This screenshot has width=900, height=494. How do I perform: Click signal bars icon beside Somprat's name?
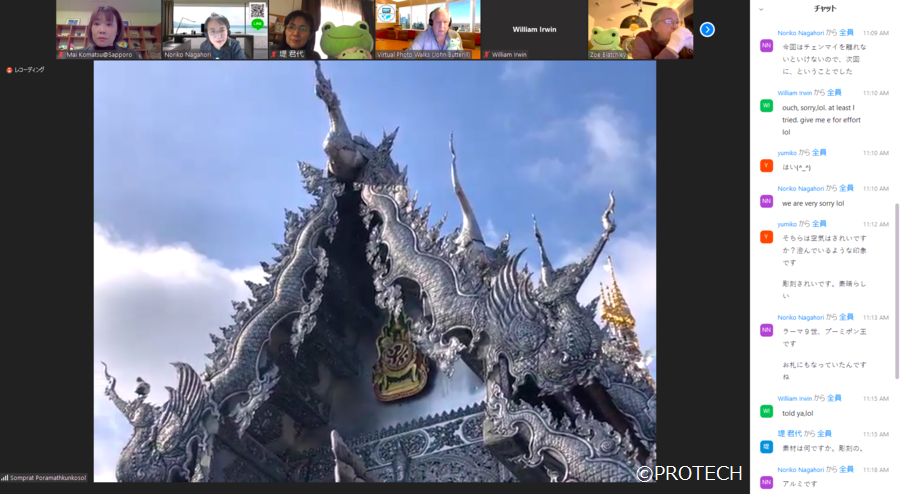pos(5,477)
